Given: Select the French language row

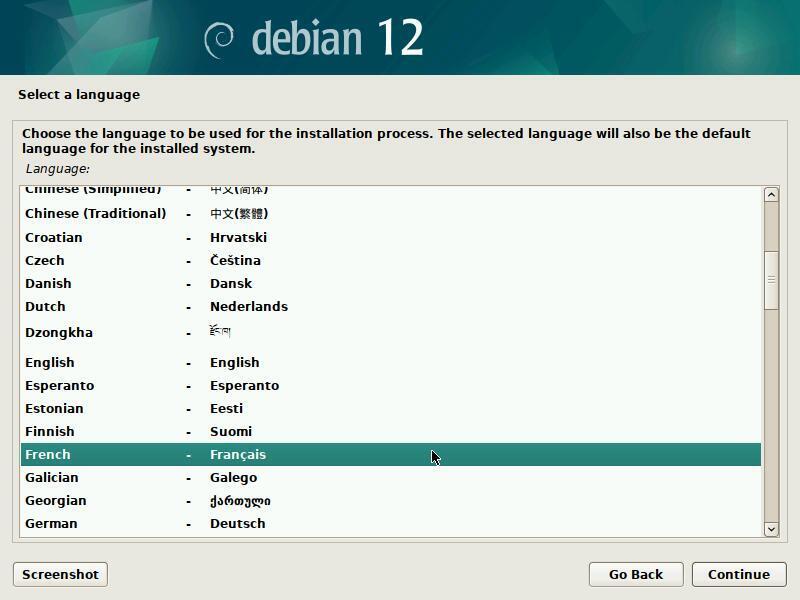Looking at the screenshot, I should point(48,454).
